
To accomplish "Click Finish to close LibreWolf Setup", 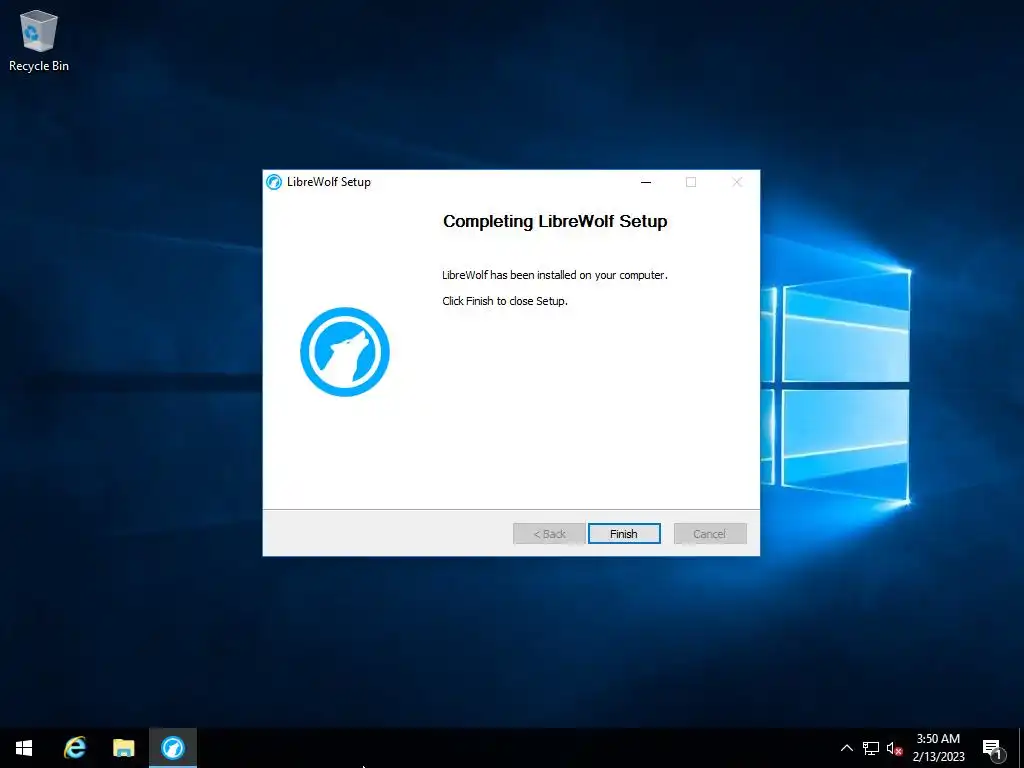I will (624, 534).
